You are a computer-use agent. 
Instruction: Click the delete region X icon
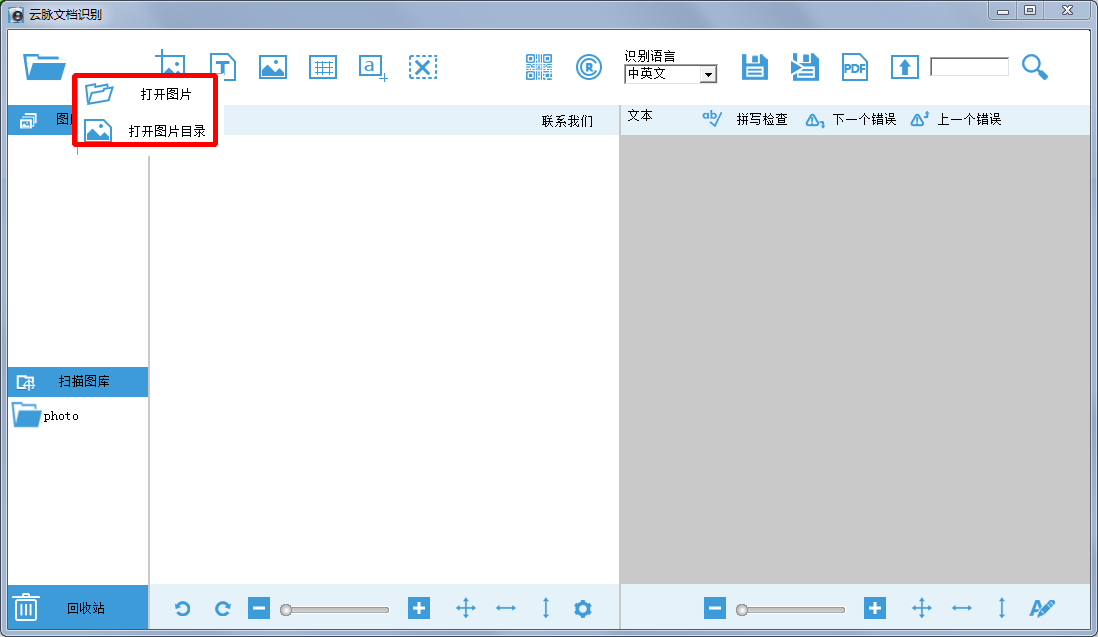(423, 67)
